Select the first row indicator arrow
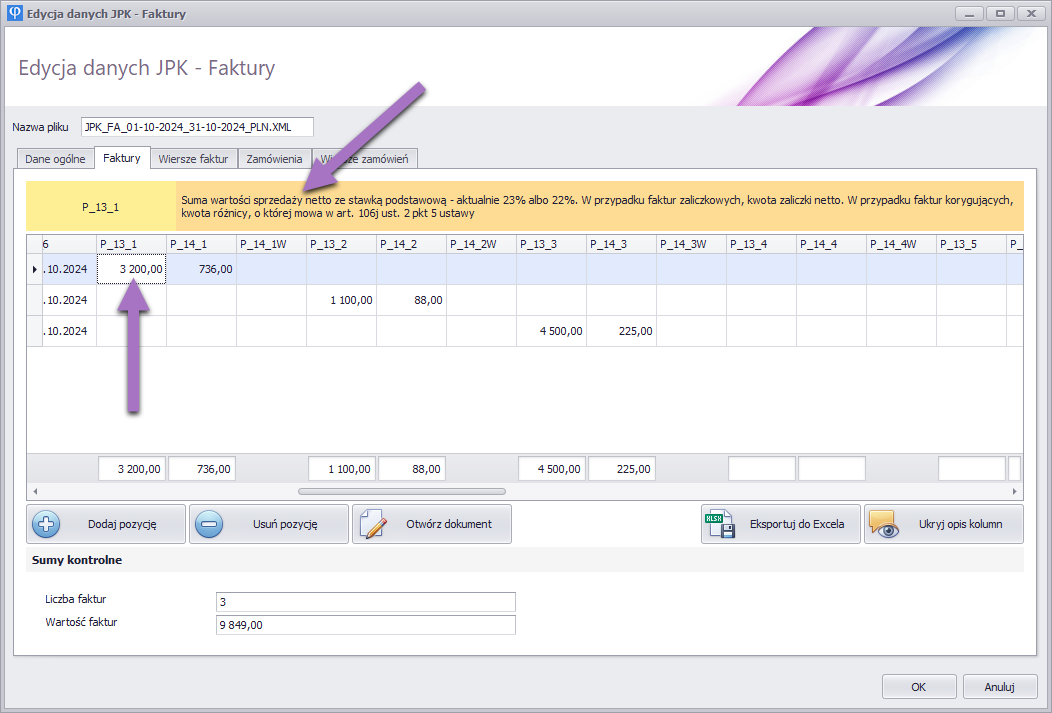1052x713 pixels. [x=34, y=270]
